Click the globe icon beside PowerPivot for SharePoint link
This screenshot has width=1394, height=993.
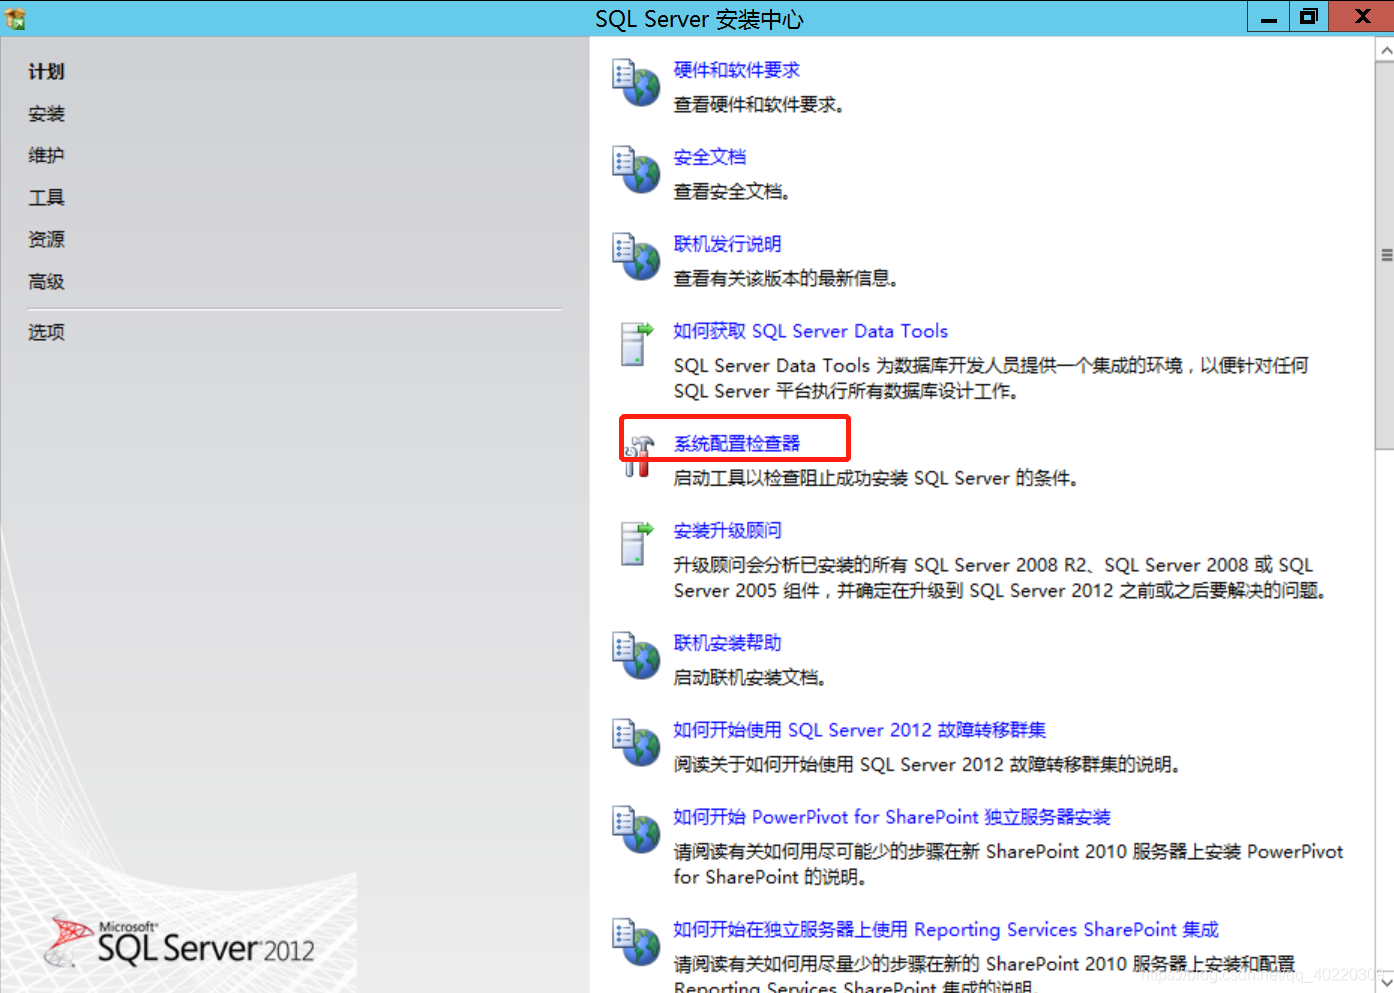coord(636,830)
